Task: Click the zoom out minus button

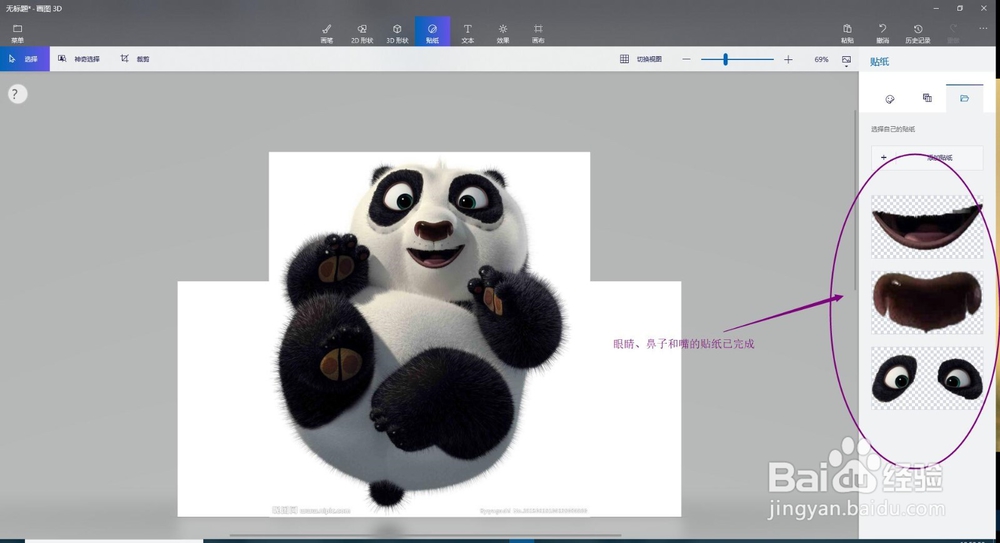Action: (686, 59)
